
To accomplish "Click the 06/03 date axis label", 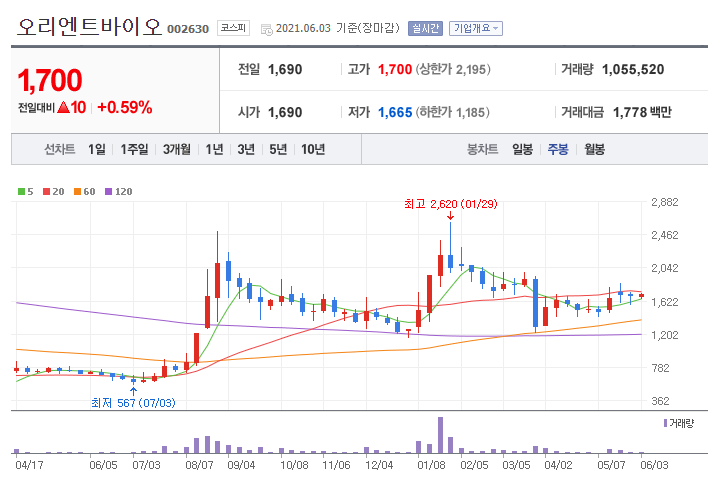I will tap(654, 465).
